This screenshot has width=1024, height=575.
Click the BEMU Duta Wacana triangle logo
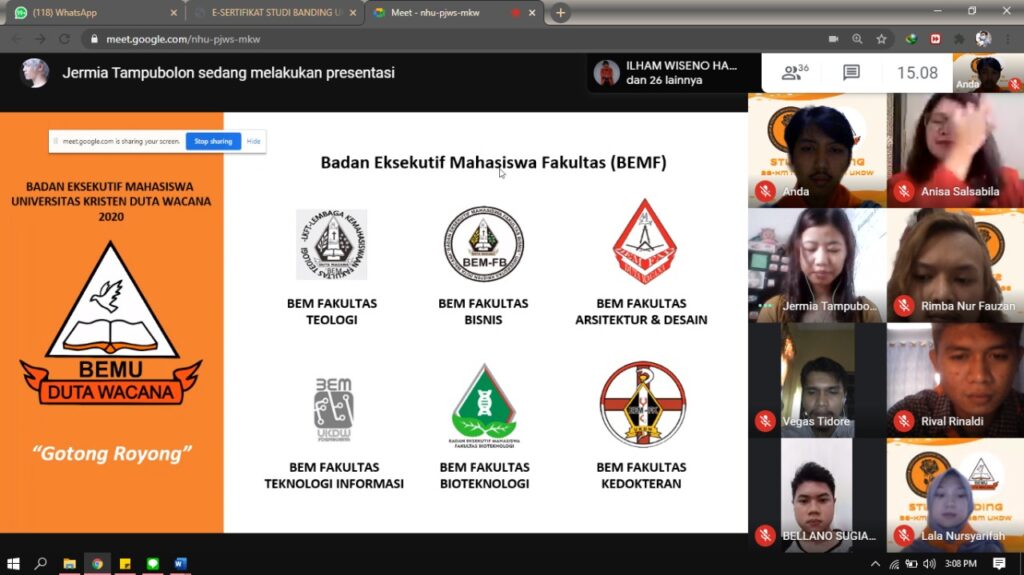pyautogui.click(x=111, y=323)
